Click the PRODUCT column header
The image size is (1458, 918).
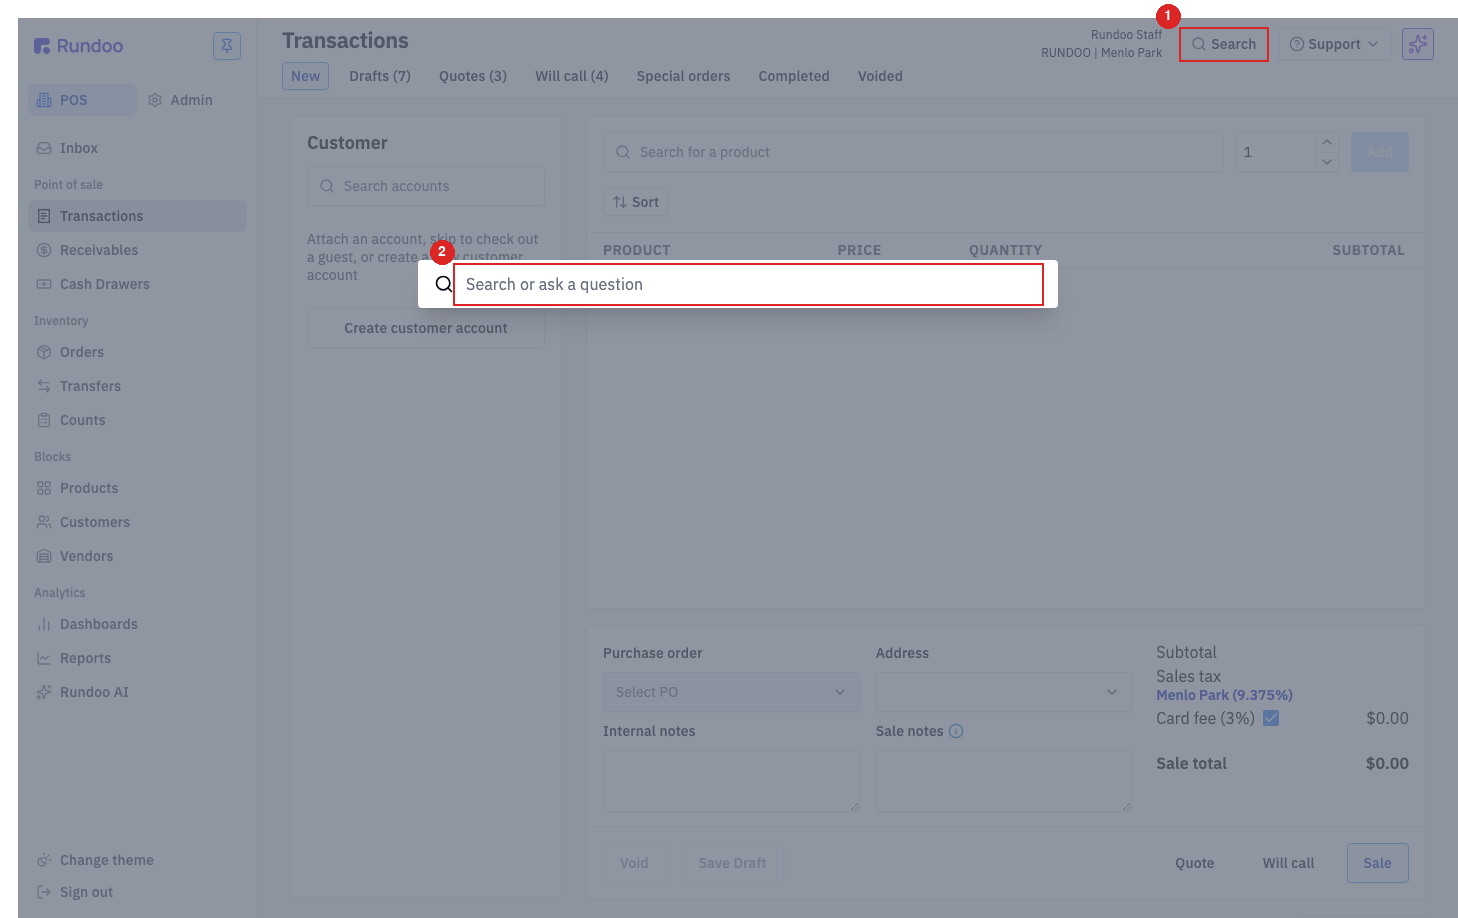(637, 250)
